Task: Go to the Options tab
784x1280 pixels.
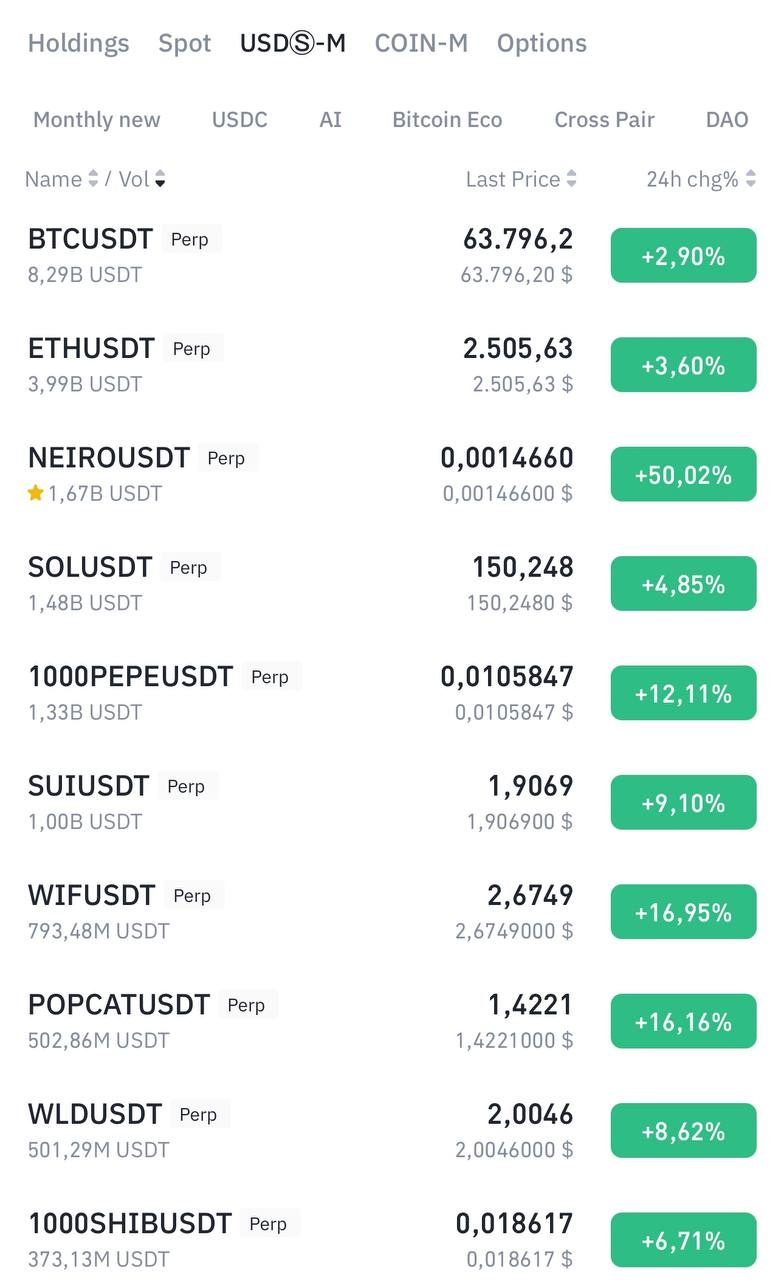Action: [542, 43]
